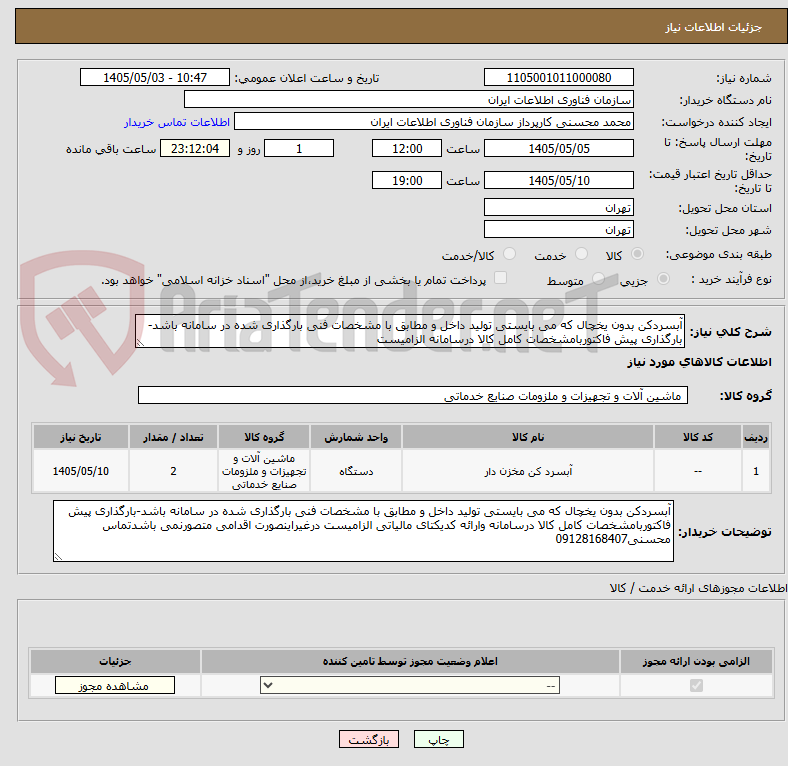
Task: Click the delivery city field تهران
Action: [x=558, y=229]
